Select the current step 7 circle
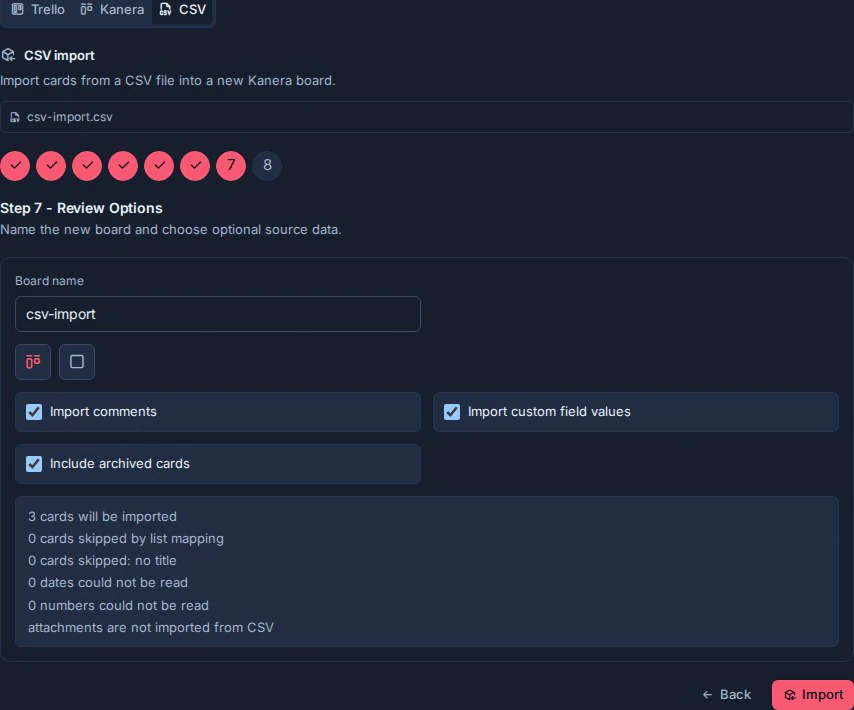This screenshot has width=854, height=710. tap(231, 165)
